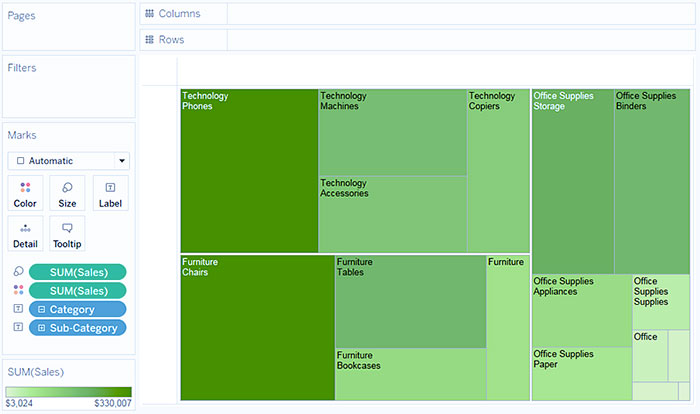Click the $3,024 legend minimum value
The image size is (700, 414).
19,403
